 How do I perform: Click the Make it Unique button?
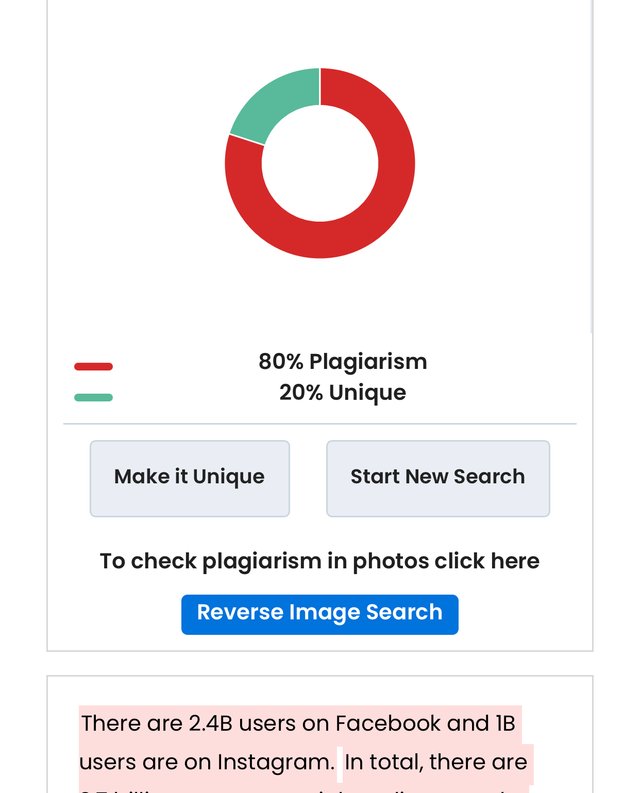pyautogui.click(x=189, y=478)
